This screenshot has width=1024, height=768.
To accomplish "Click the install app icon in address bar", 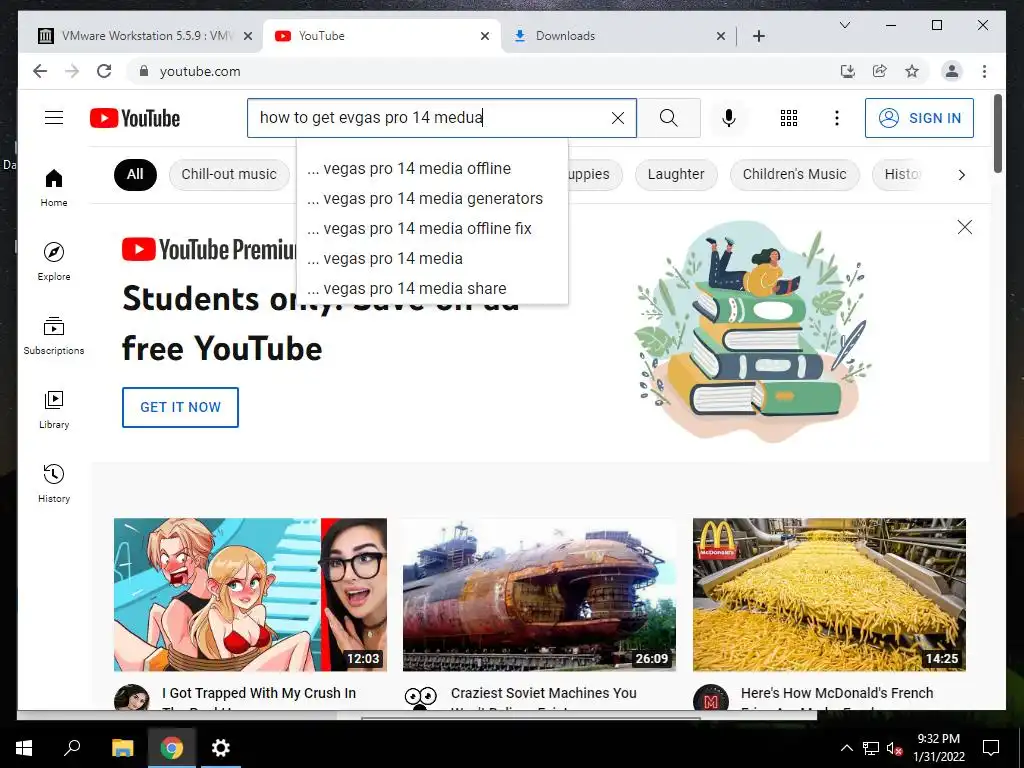I will 847,71.
